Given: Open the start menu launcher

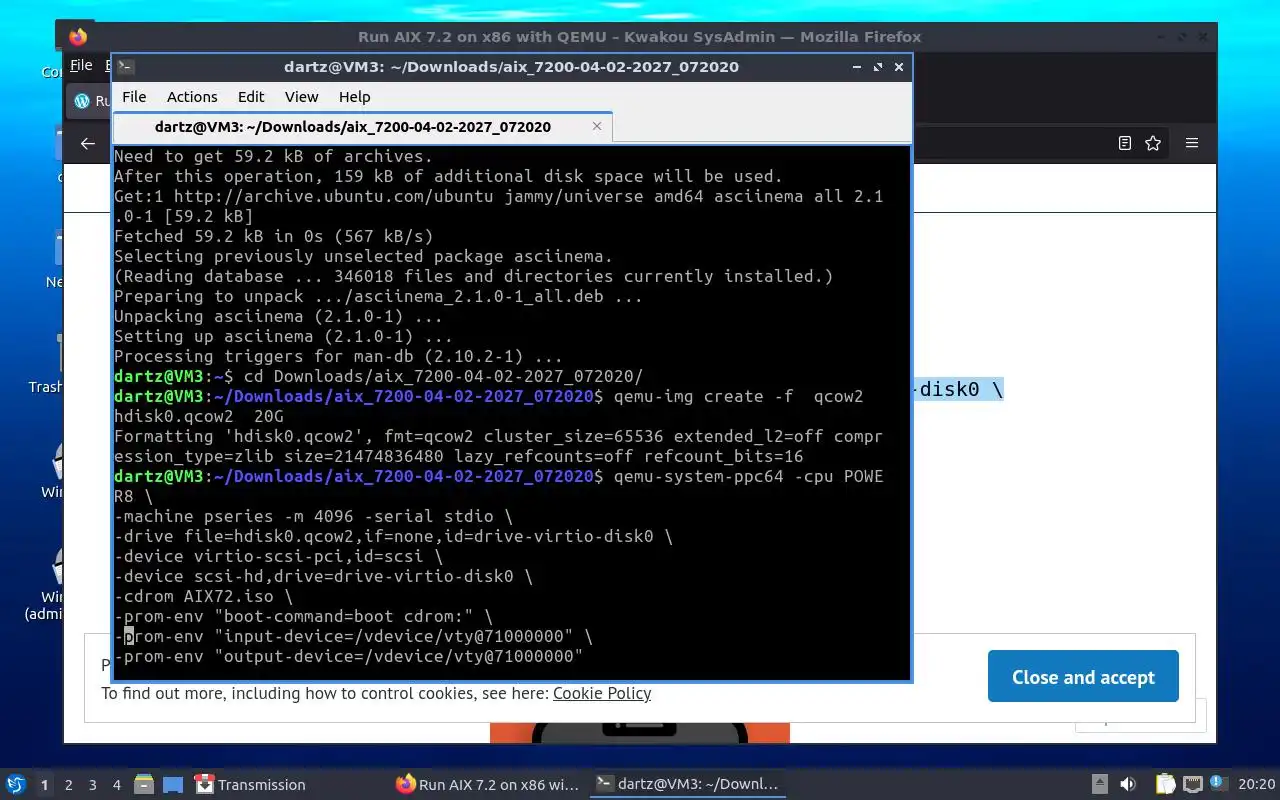Looking at the screenshot, I should 16,785.
